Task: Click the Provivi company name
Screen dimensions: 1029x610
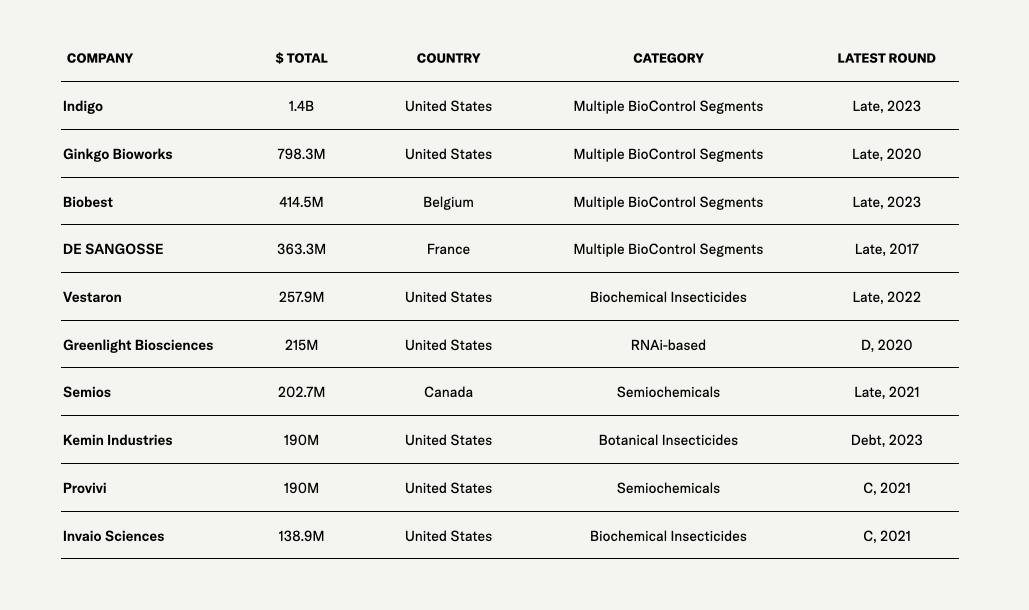Action: (x=85, y=488)
